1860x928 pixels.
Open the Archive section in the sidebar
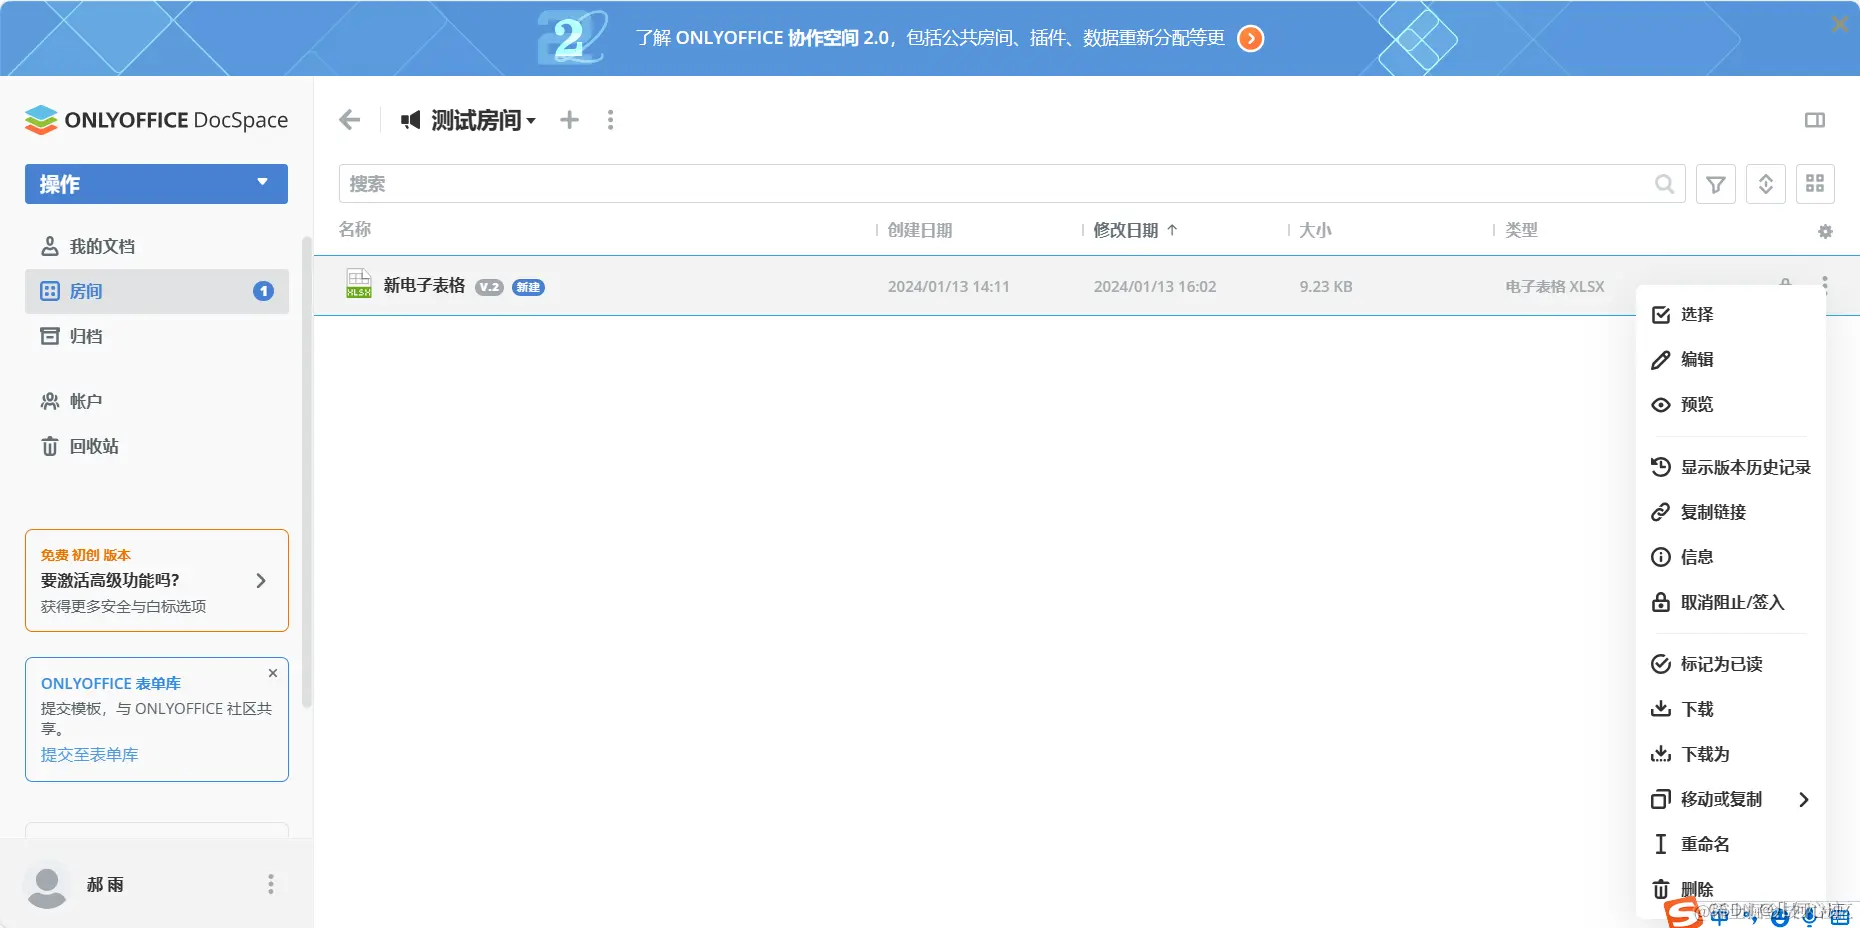coord(86,336)
